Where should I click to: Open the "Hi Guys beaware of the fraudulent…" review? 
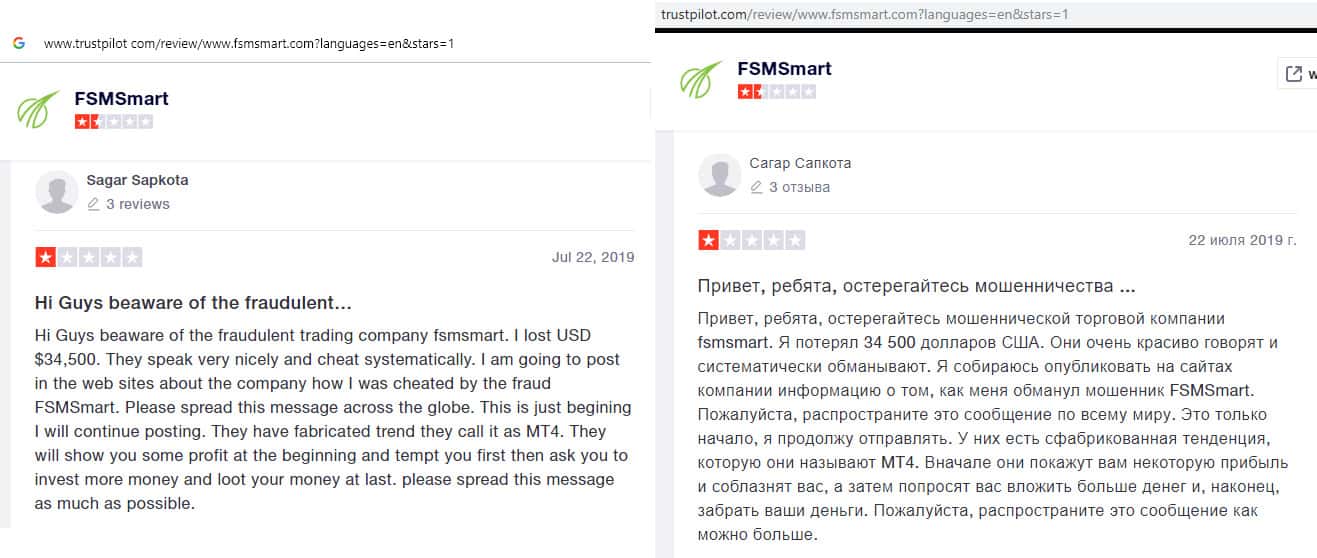[x=193, y=302]
